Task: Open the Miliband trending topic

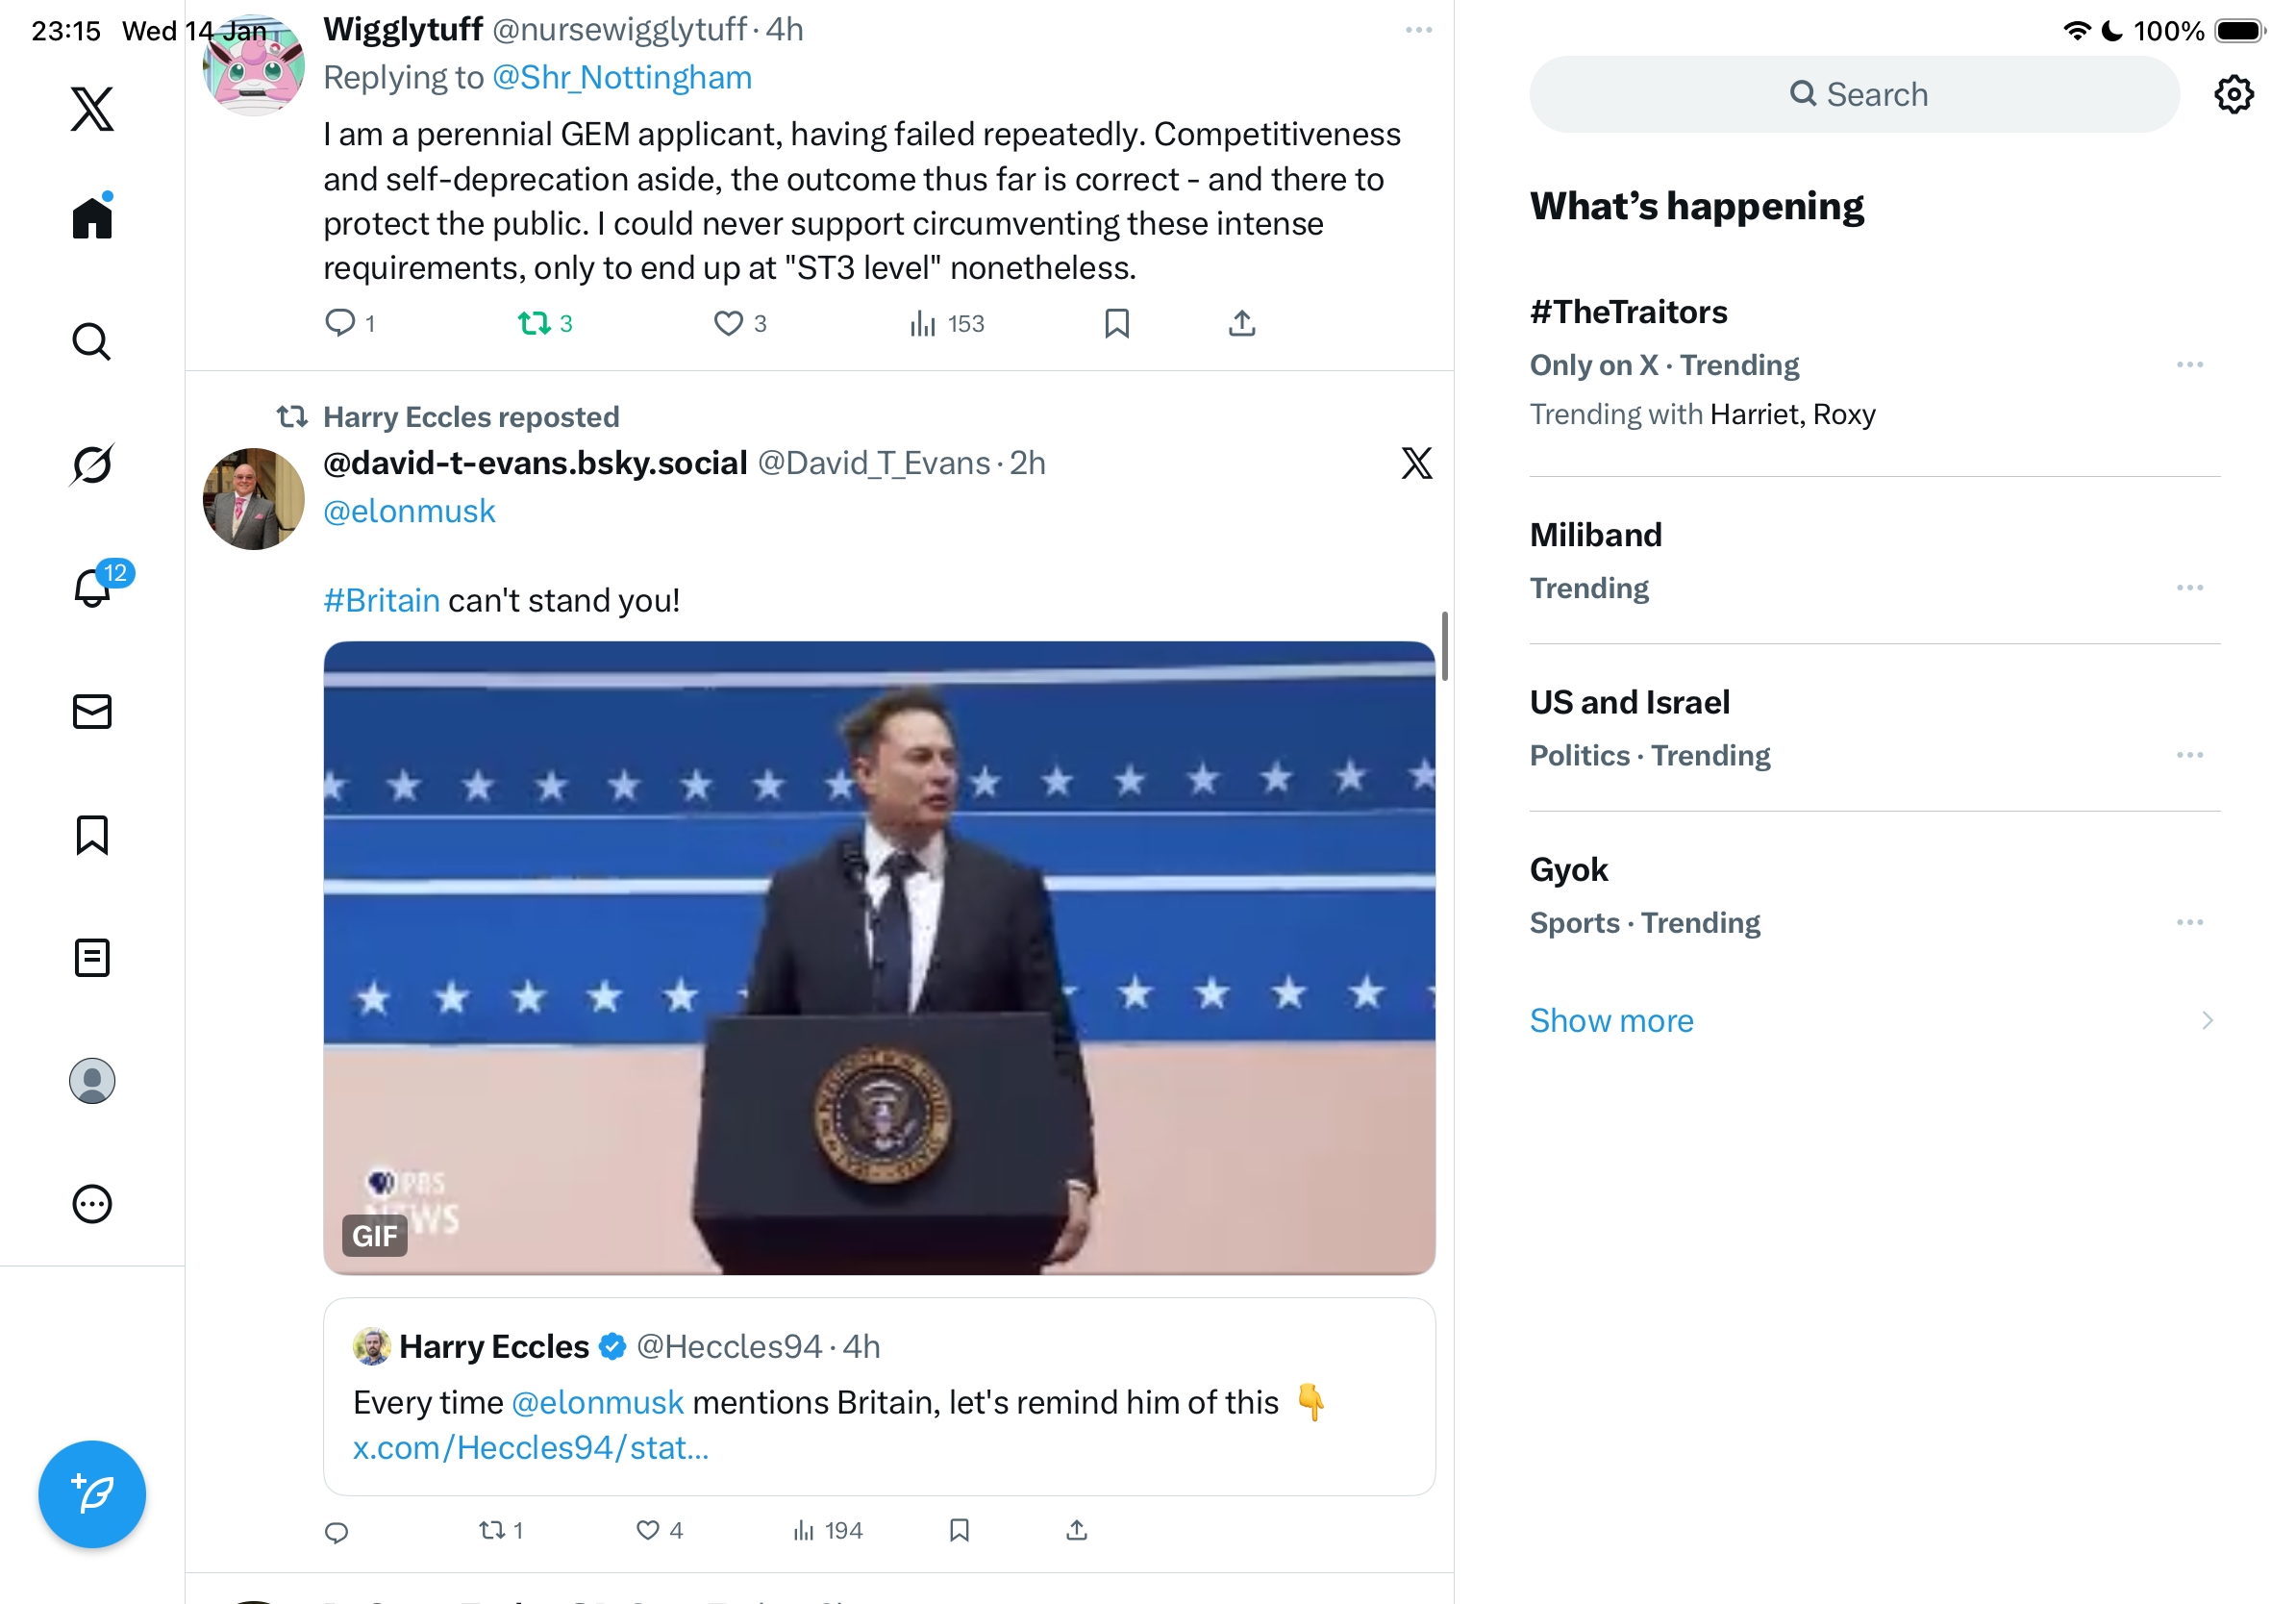Action: 1596,535
